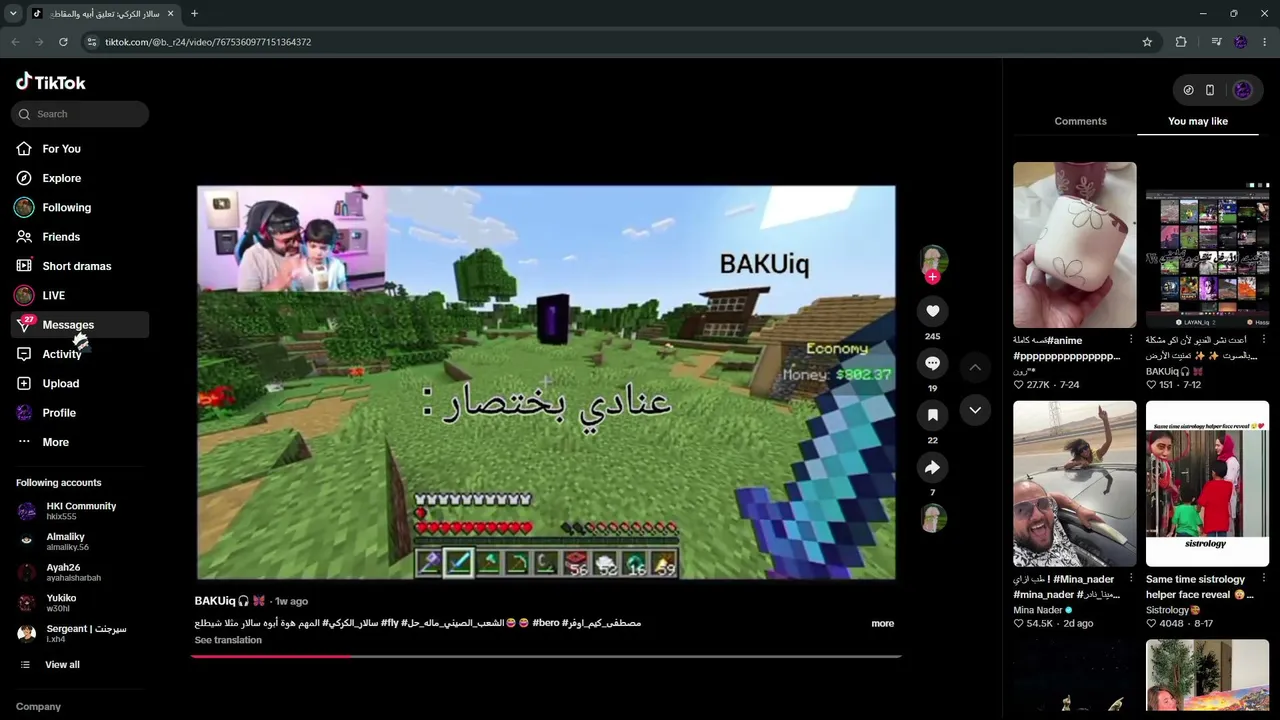Screen dimensions: 1280x720
Task: Open the account avatar at top right
Action: (x=1242, y=90)
